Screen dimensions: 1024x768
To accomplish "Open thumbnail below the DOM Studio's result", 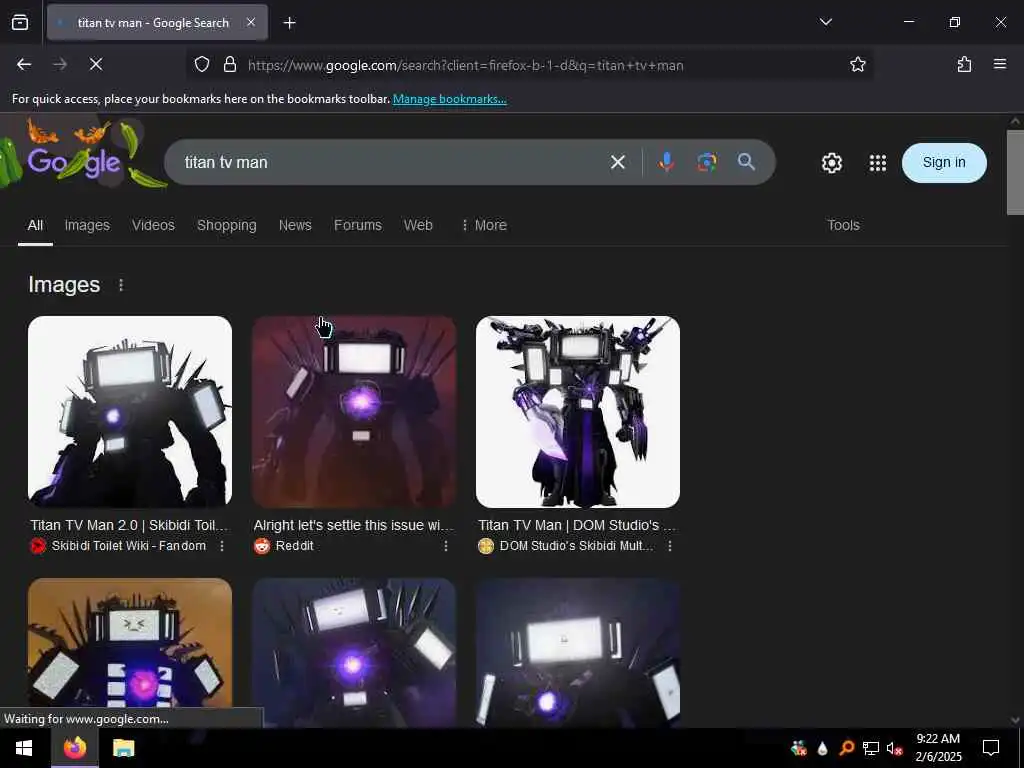I will 578,652.
